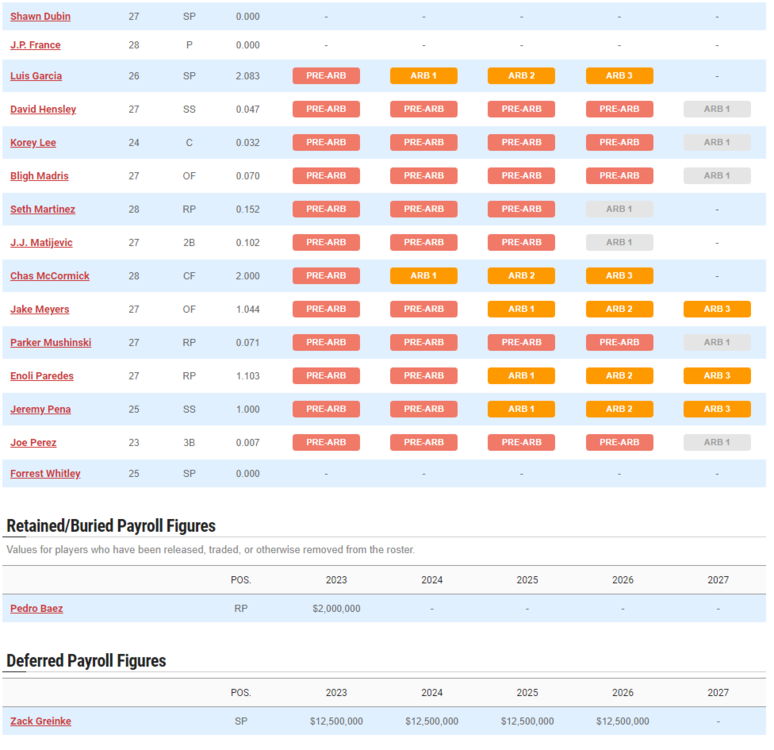Click the Deferred Payroll Figures heading
Image resolution: width=774 pixels, height=750 pixels.
coord(86,661)
